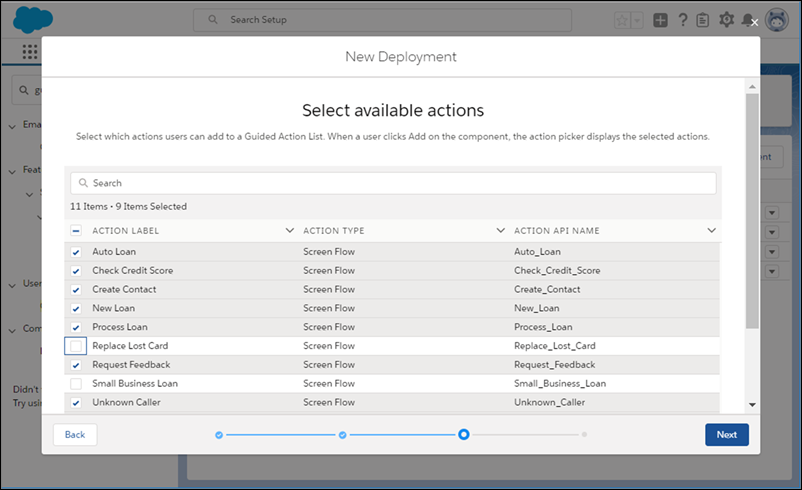Sort by the ACTION TYPE header
Image resolution: width=802 pixels, height=490 pixels.
click(x=334, y=231)
